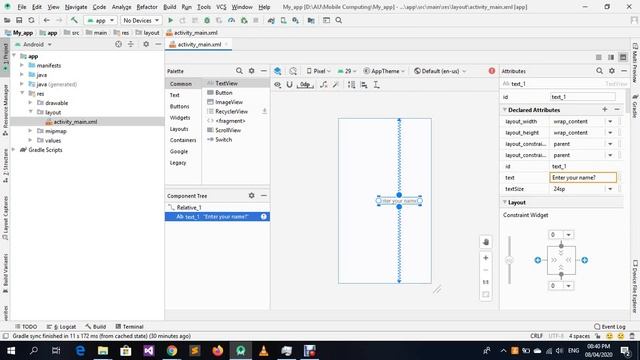The image size is (640, 360).
Task: Open Palette panel settings gear
Action: coord(251,71)
